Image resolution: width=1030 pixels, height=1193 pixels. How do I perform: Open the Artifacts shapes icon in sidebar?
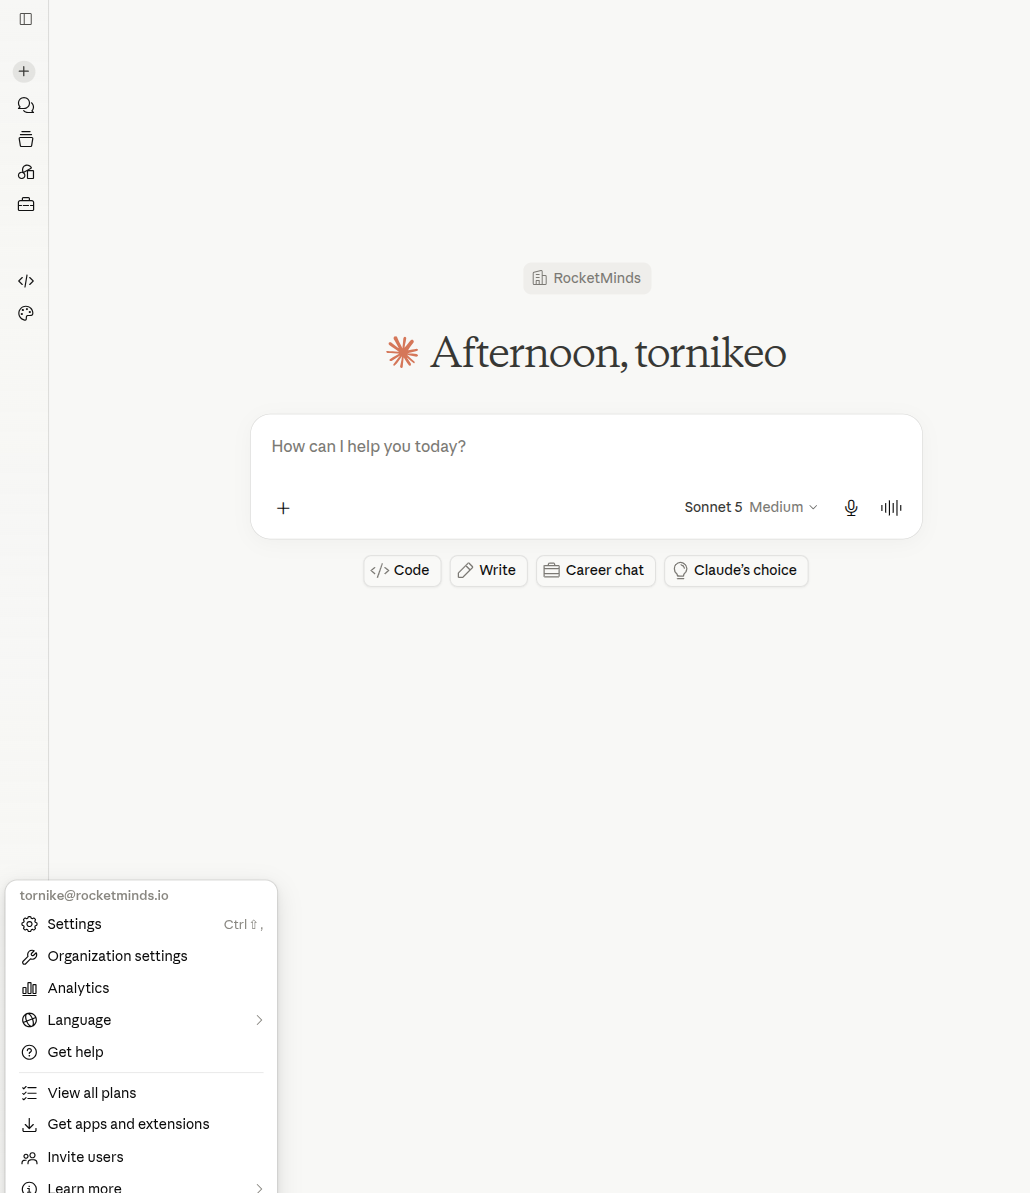point(26,172)
